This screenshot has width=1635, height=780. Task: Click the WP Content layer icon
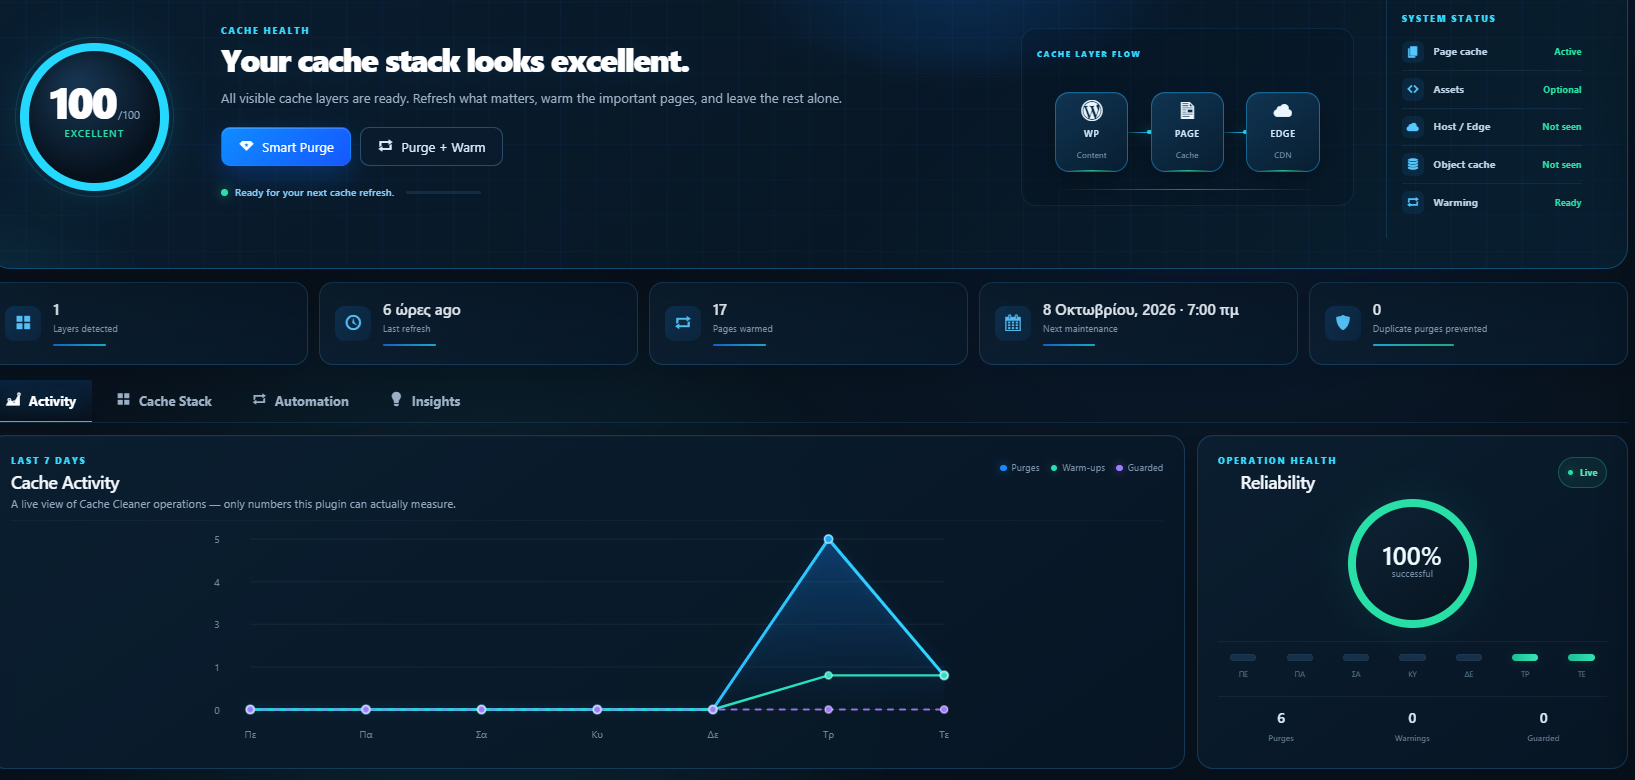[1091, 110]
